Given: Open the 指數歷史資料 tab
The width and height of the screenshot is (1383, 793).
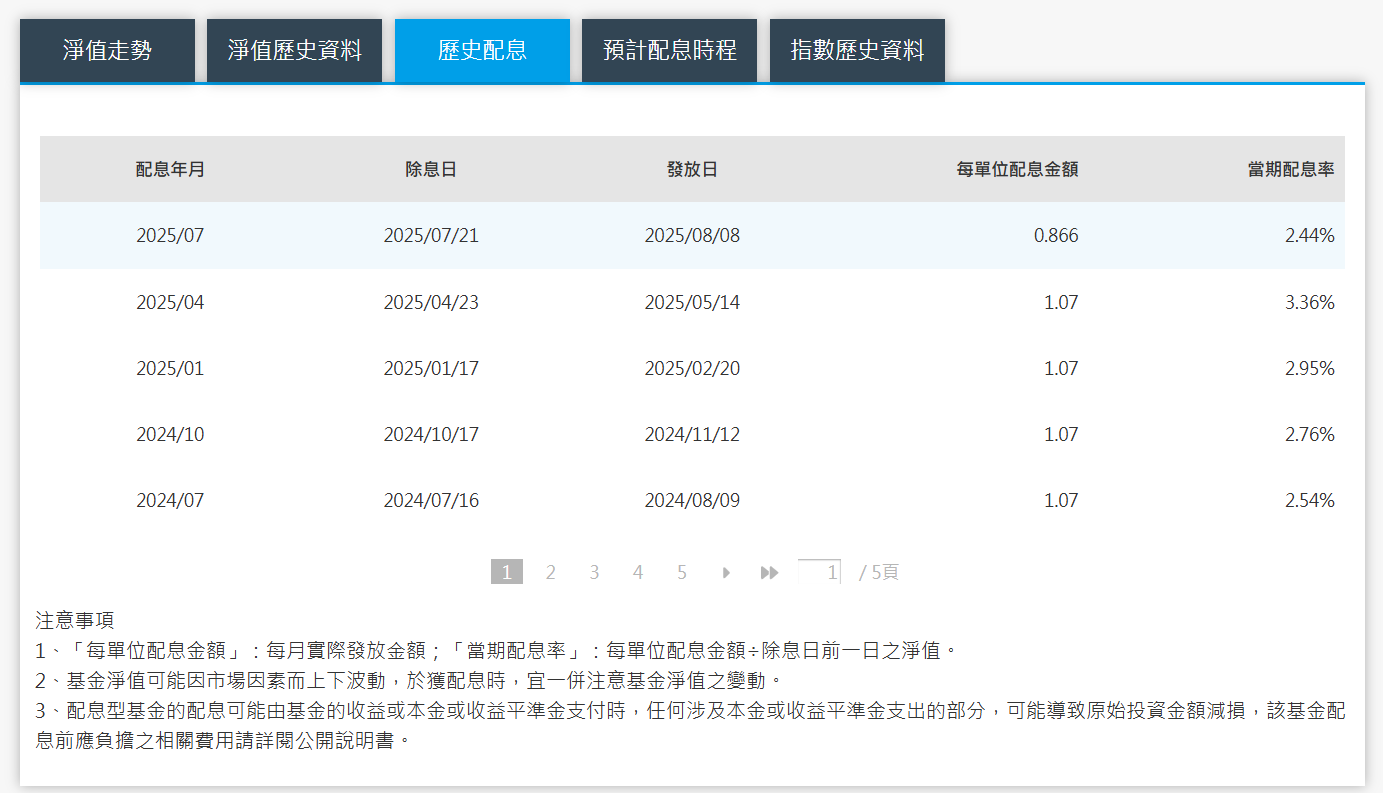Looking at the screenshot, I should click(856, 49).
